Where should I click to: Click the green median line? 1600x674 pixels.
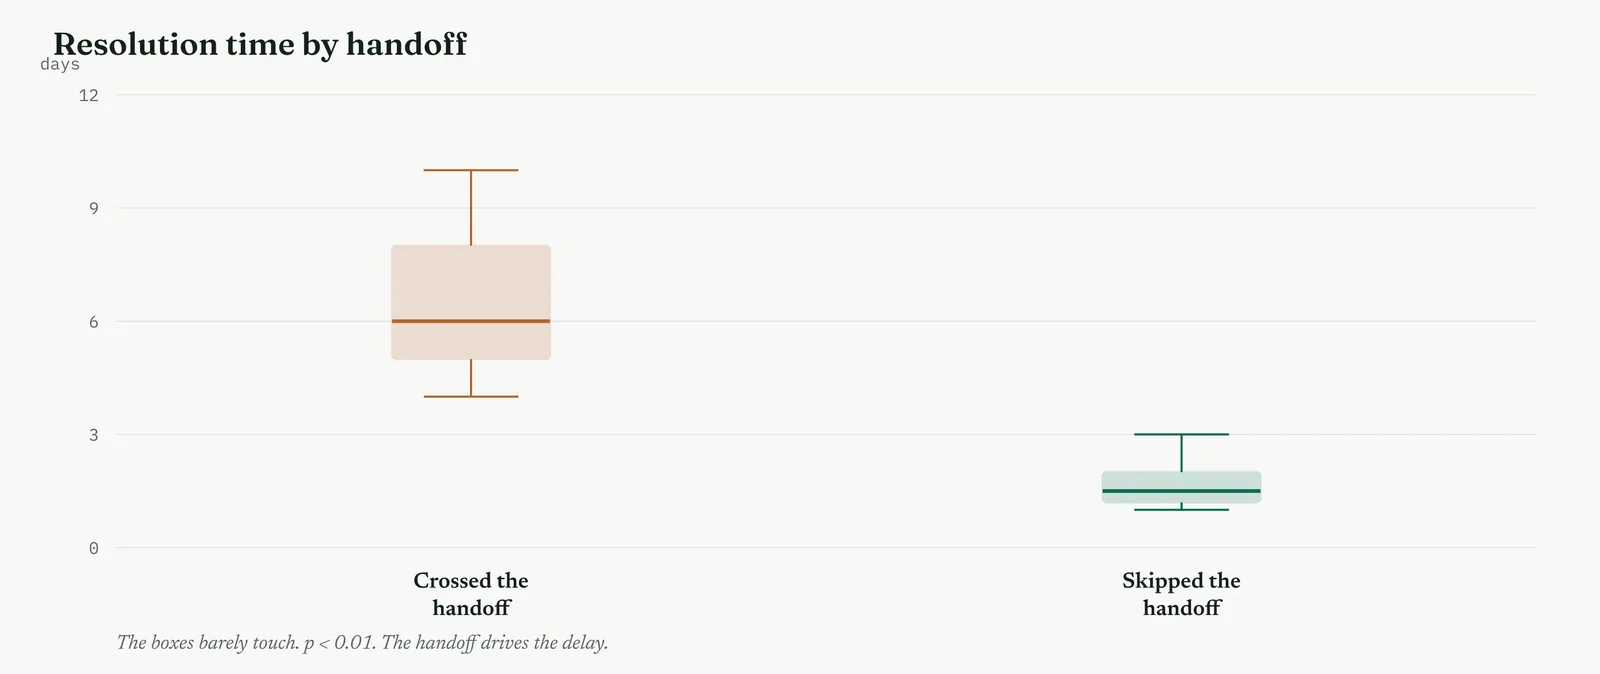[x=1181, y=491]
